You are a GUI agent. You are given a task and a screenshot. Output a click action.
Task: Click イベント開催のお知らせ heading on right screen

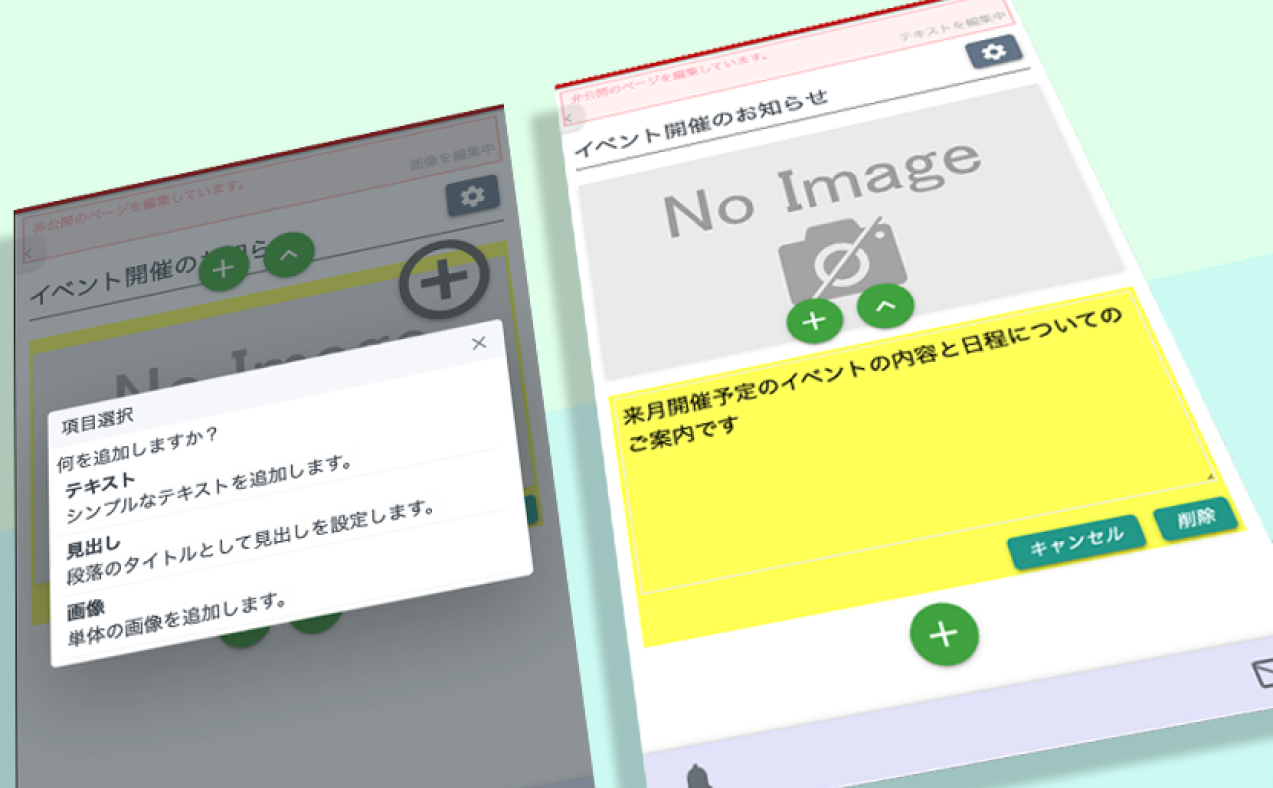click(702, 124)
